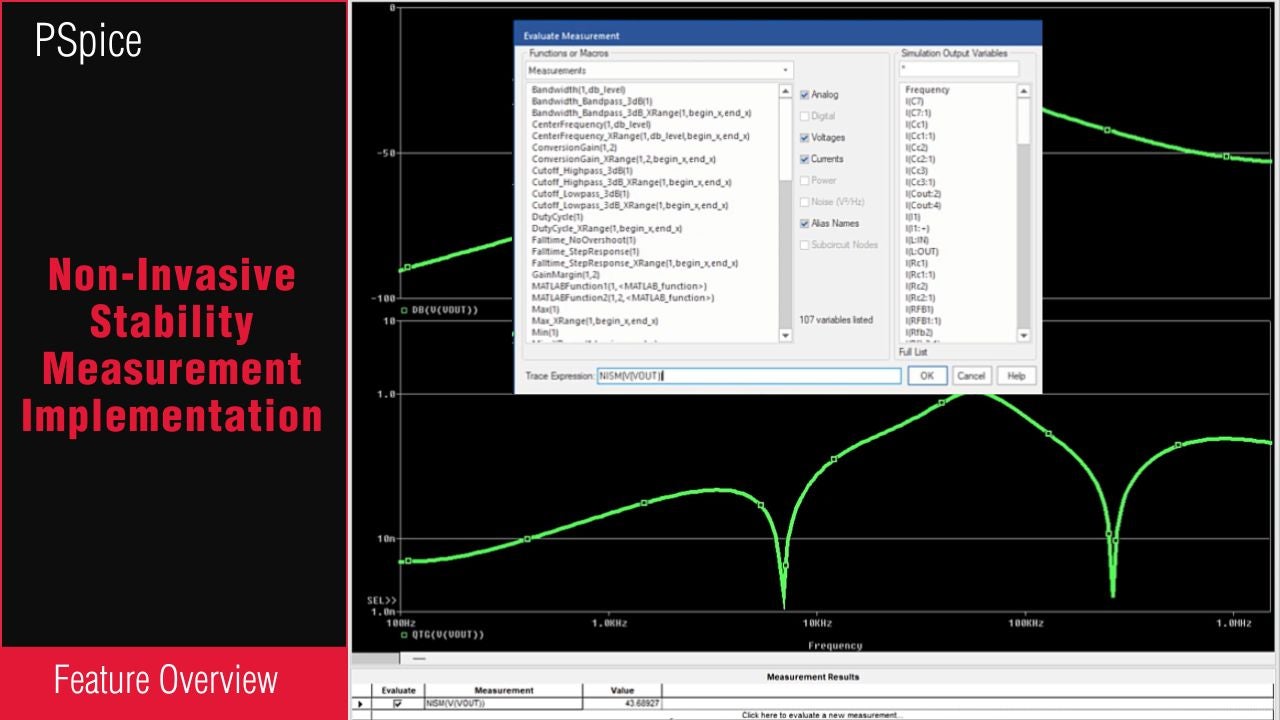The height and width of the screenshot is (720, 1280).
Task: Click here to evaluate a new measurement
Action: 820,715
